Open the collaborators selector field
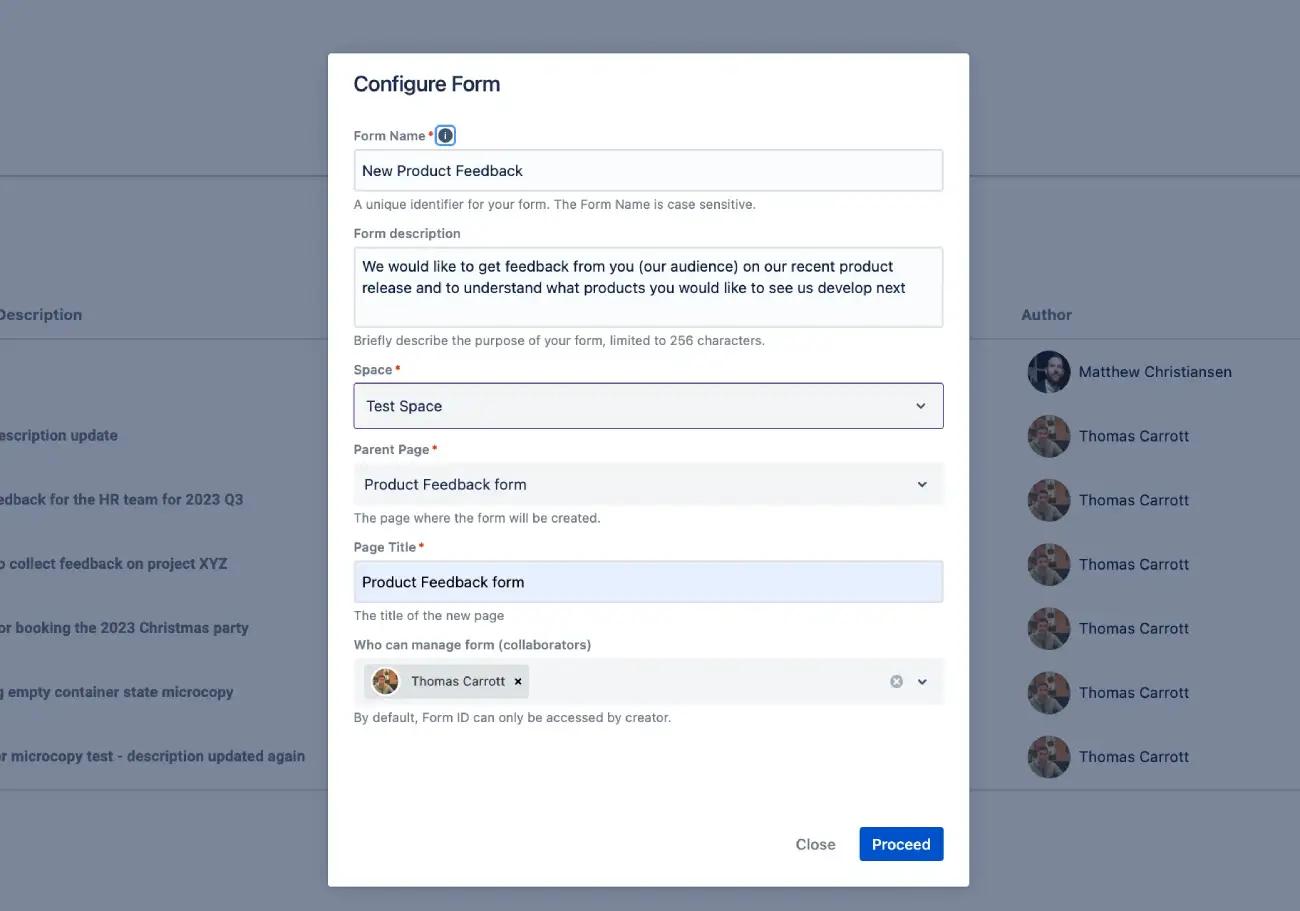The height and width of the screenshot is (911, 1300). pos(648,681)
